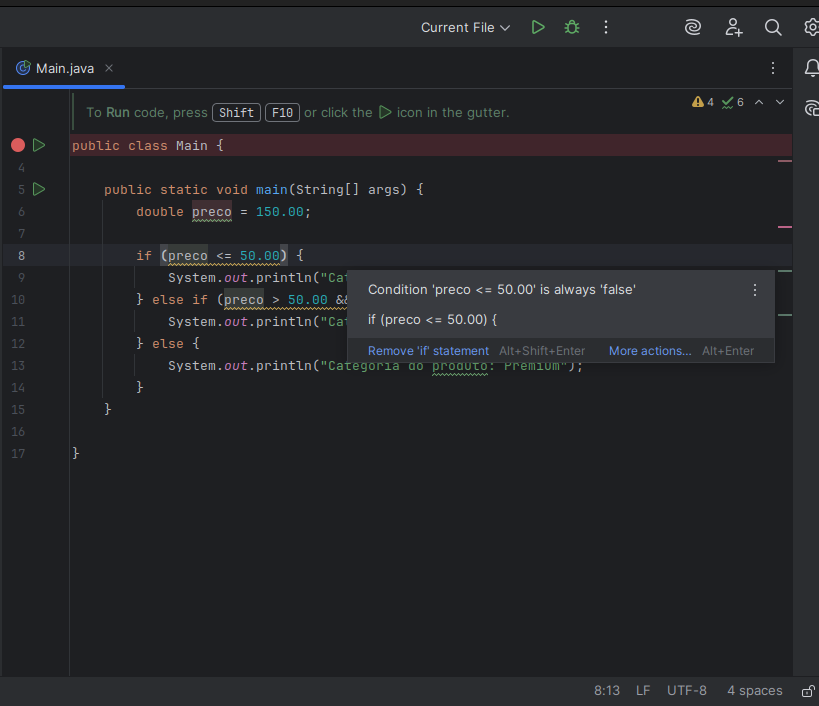Click the upper green stripe marker in scrollbar
Viewport: 819px width, 706px height.
coord(785,271)
